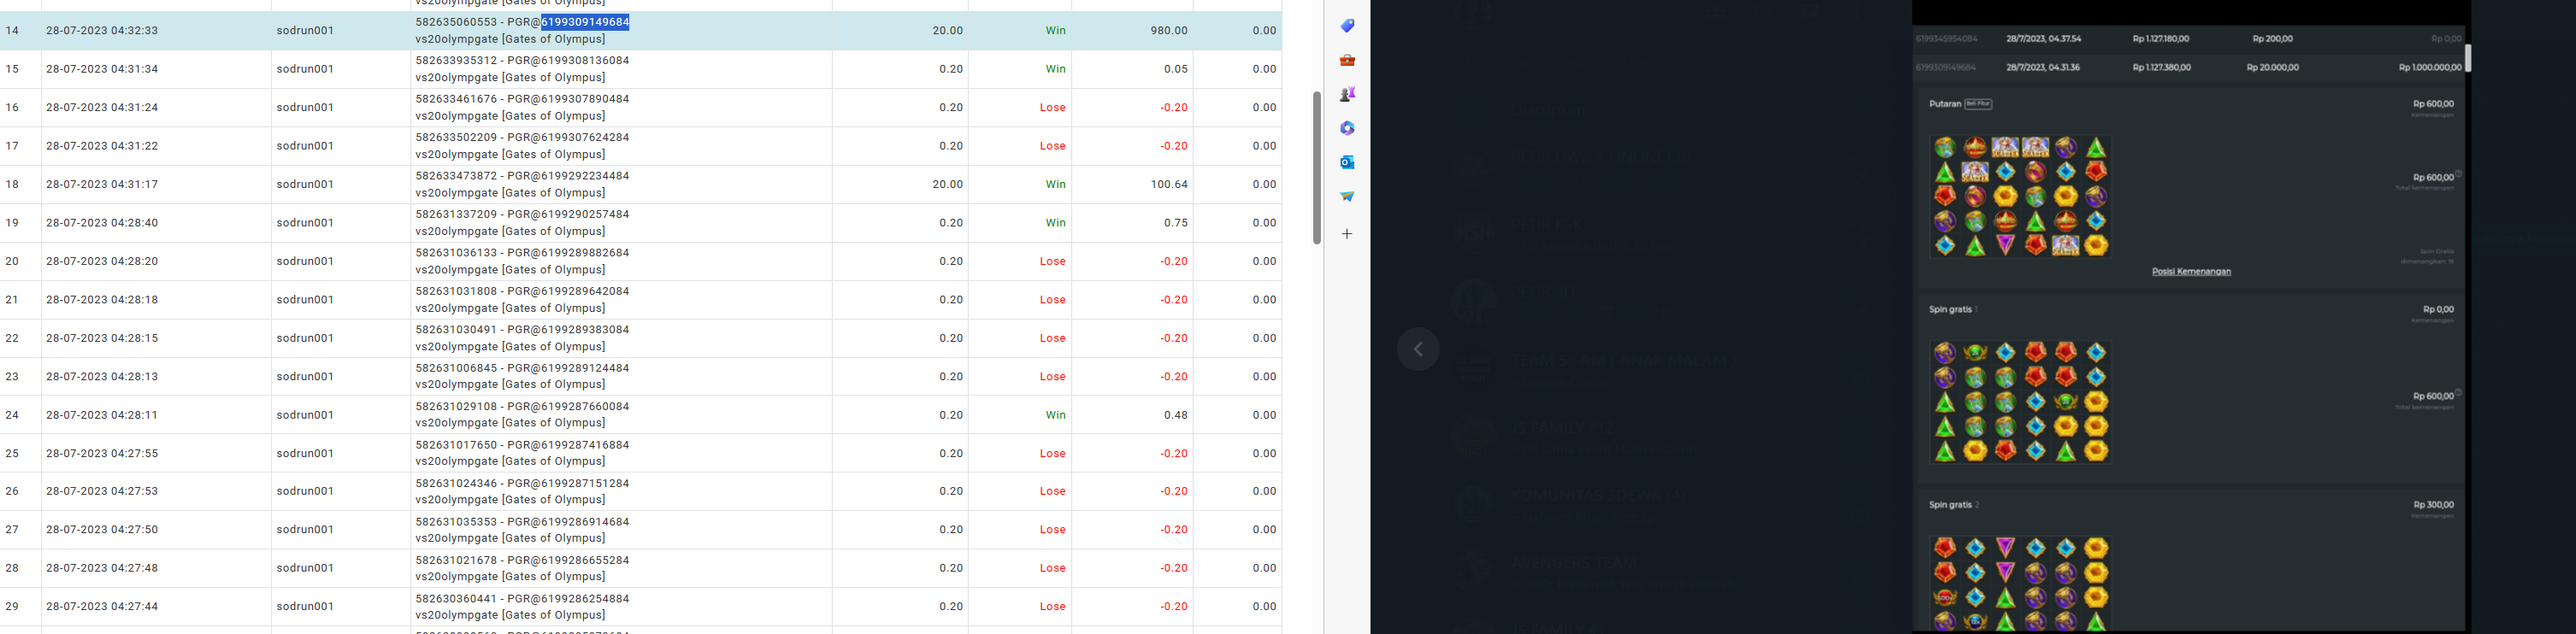The image size is (2576, 634).
Task: Click bet ID 582630360441 in row 29
Action: click(x=456, y=599)
